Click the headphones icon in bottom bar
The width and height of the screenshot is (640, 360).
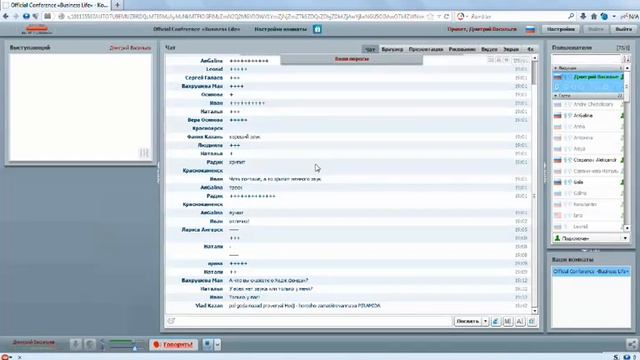click(x=90, y=344)
